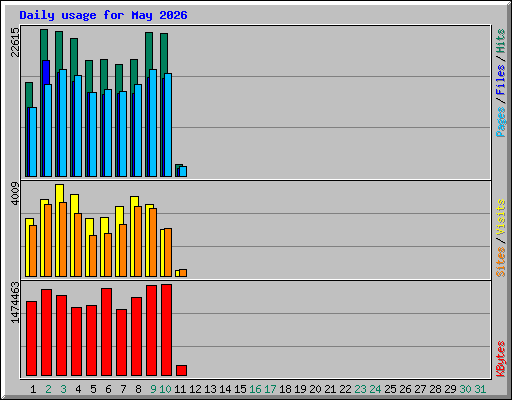This screenshot has height=400, width=512.
Task: Click day 27 on the axis
Action: [420, 389]
